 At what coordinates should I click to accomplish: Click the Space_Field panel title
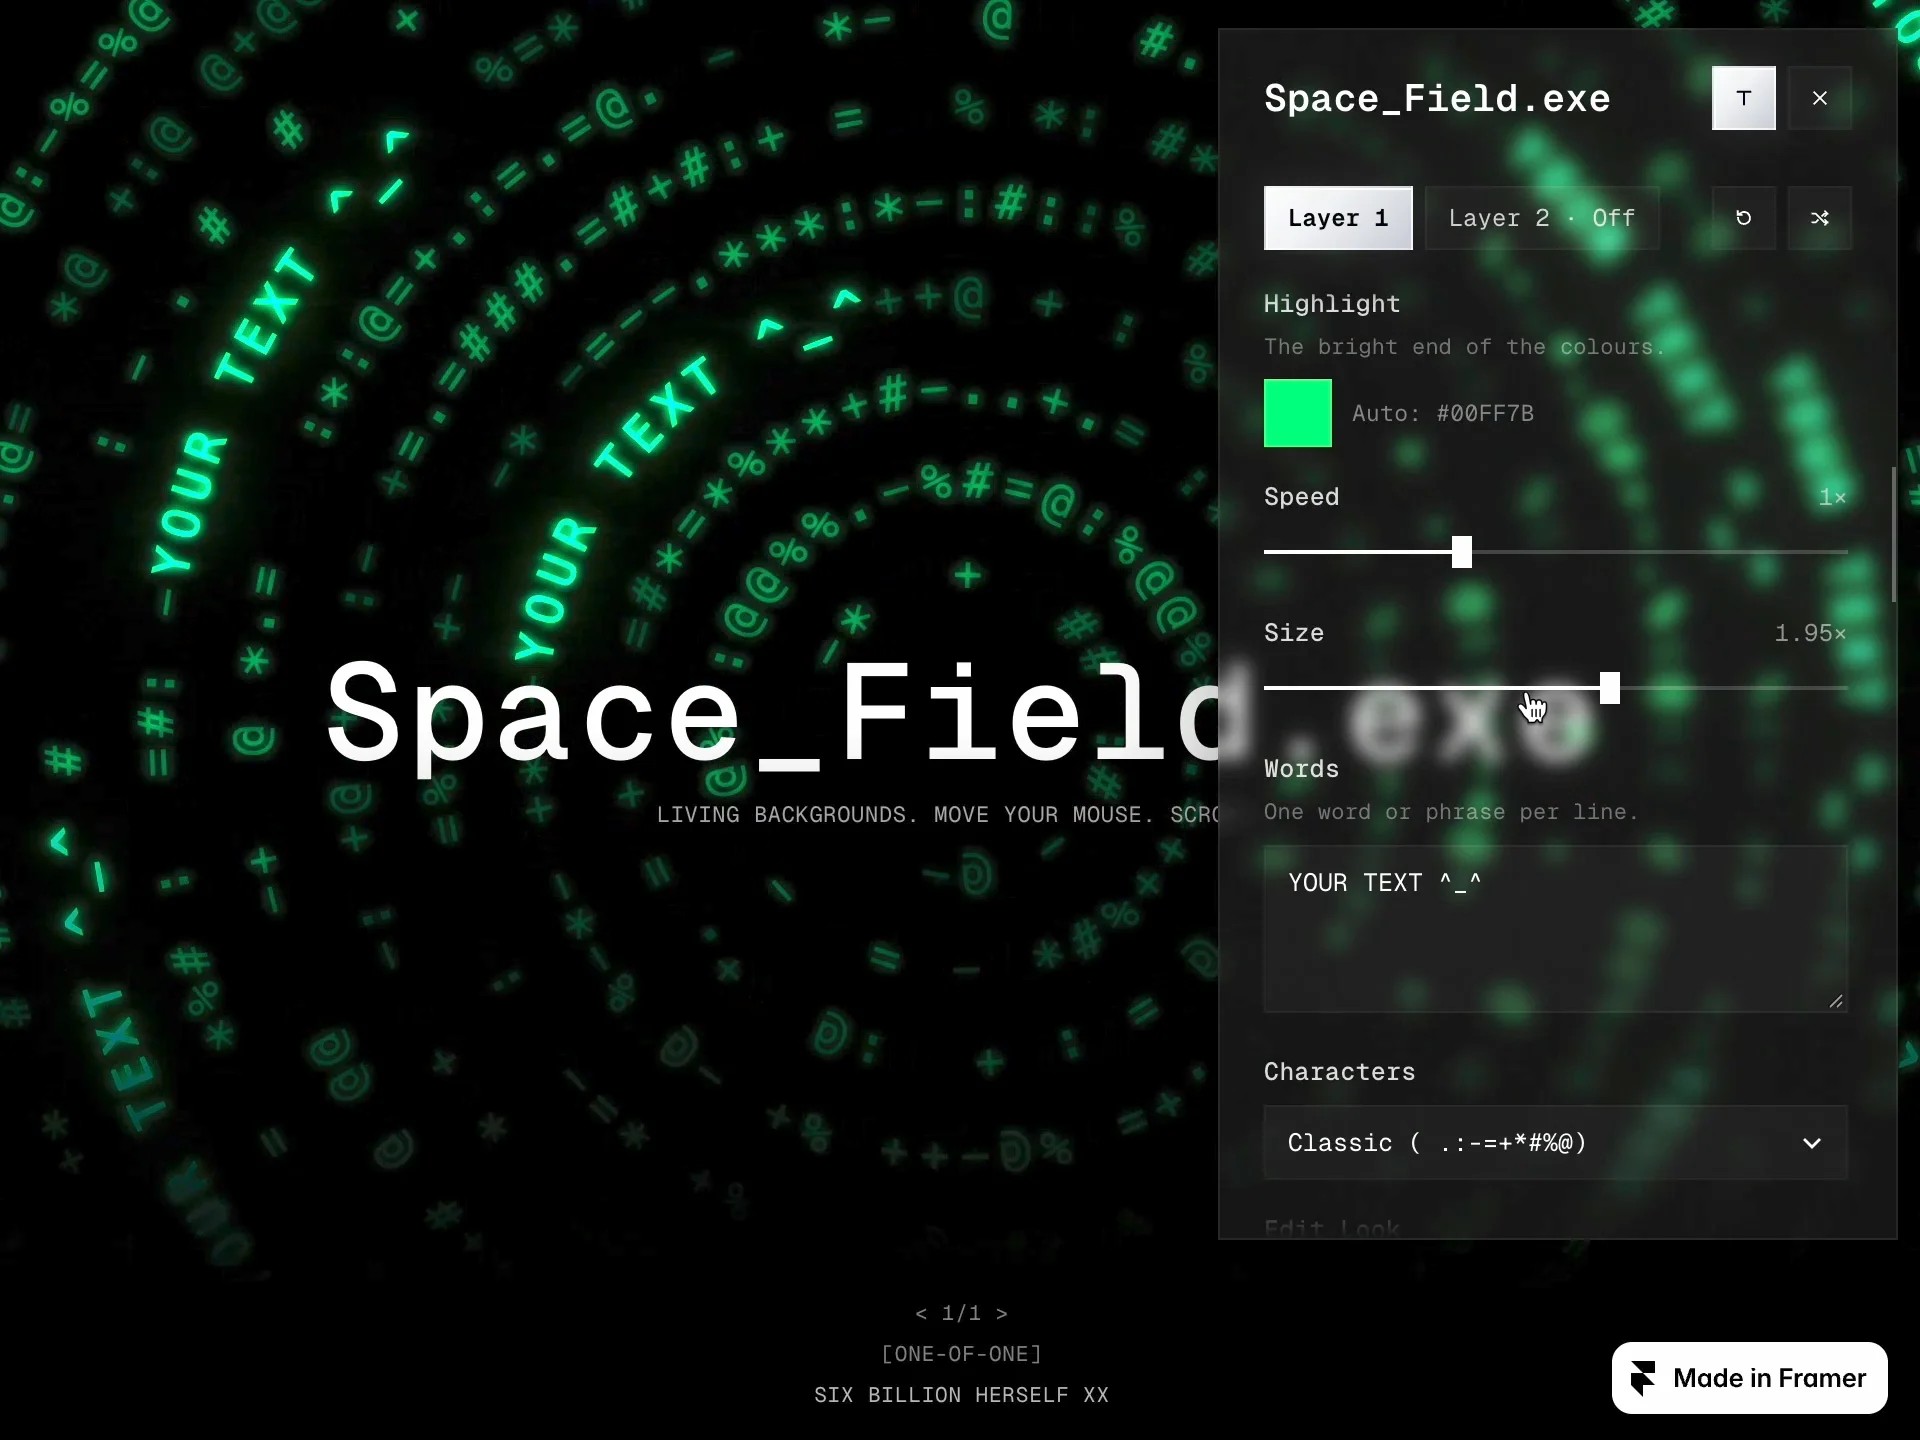[x=1437, y=98]
